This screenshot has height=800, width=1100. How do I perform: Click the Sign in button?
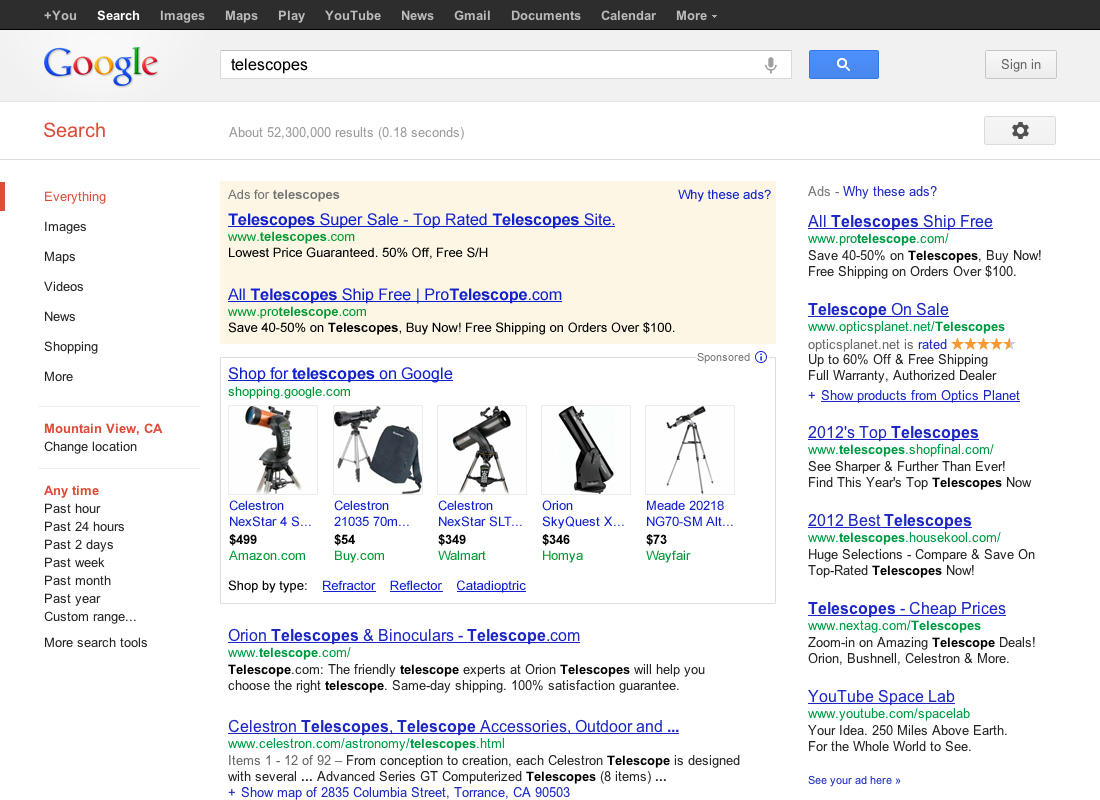pyautogui.click(x=1020, y=65)
